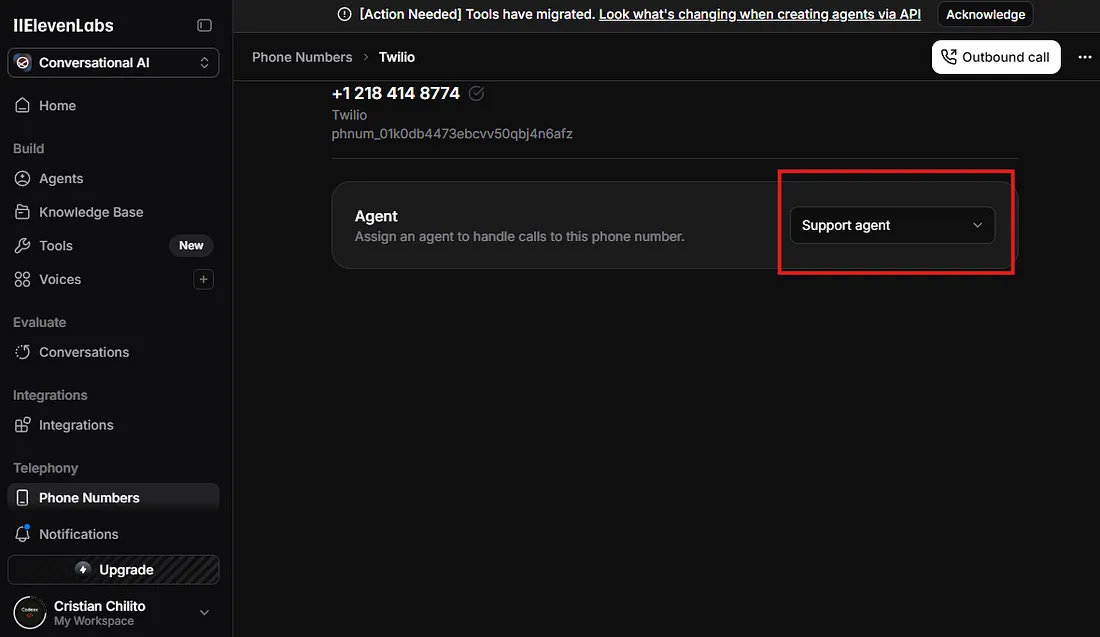Image resolution: width=1100 pixels, height=637 pixels.
Task: Open Notifications
Action: 113,534
